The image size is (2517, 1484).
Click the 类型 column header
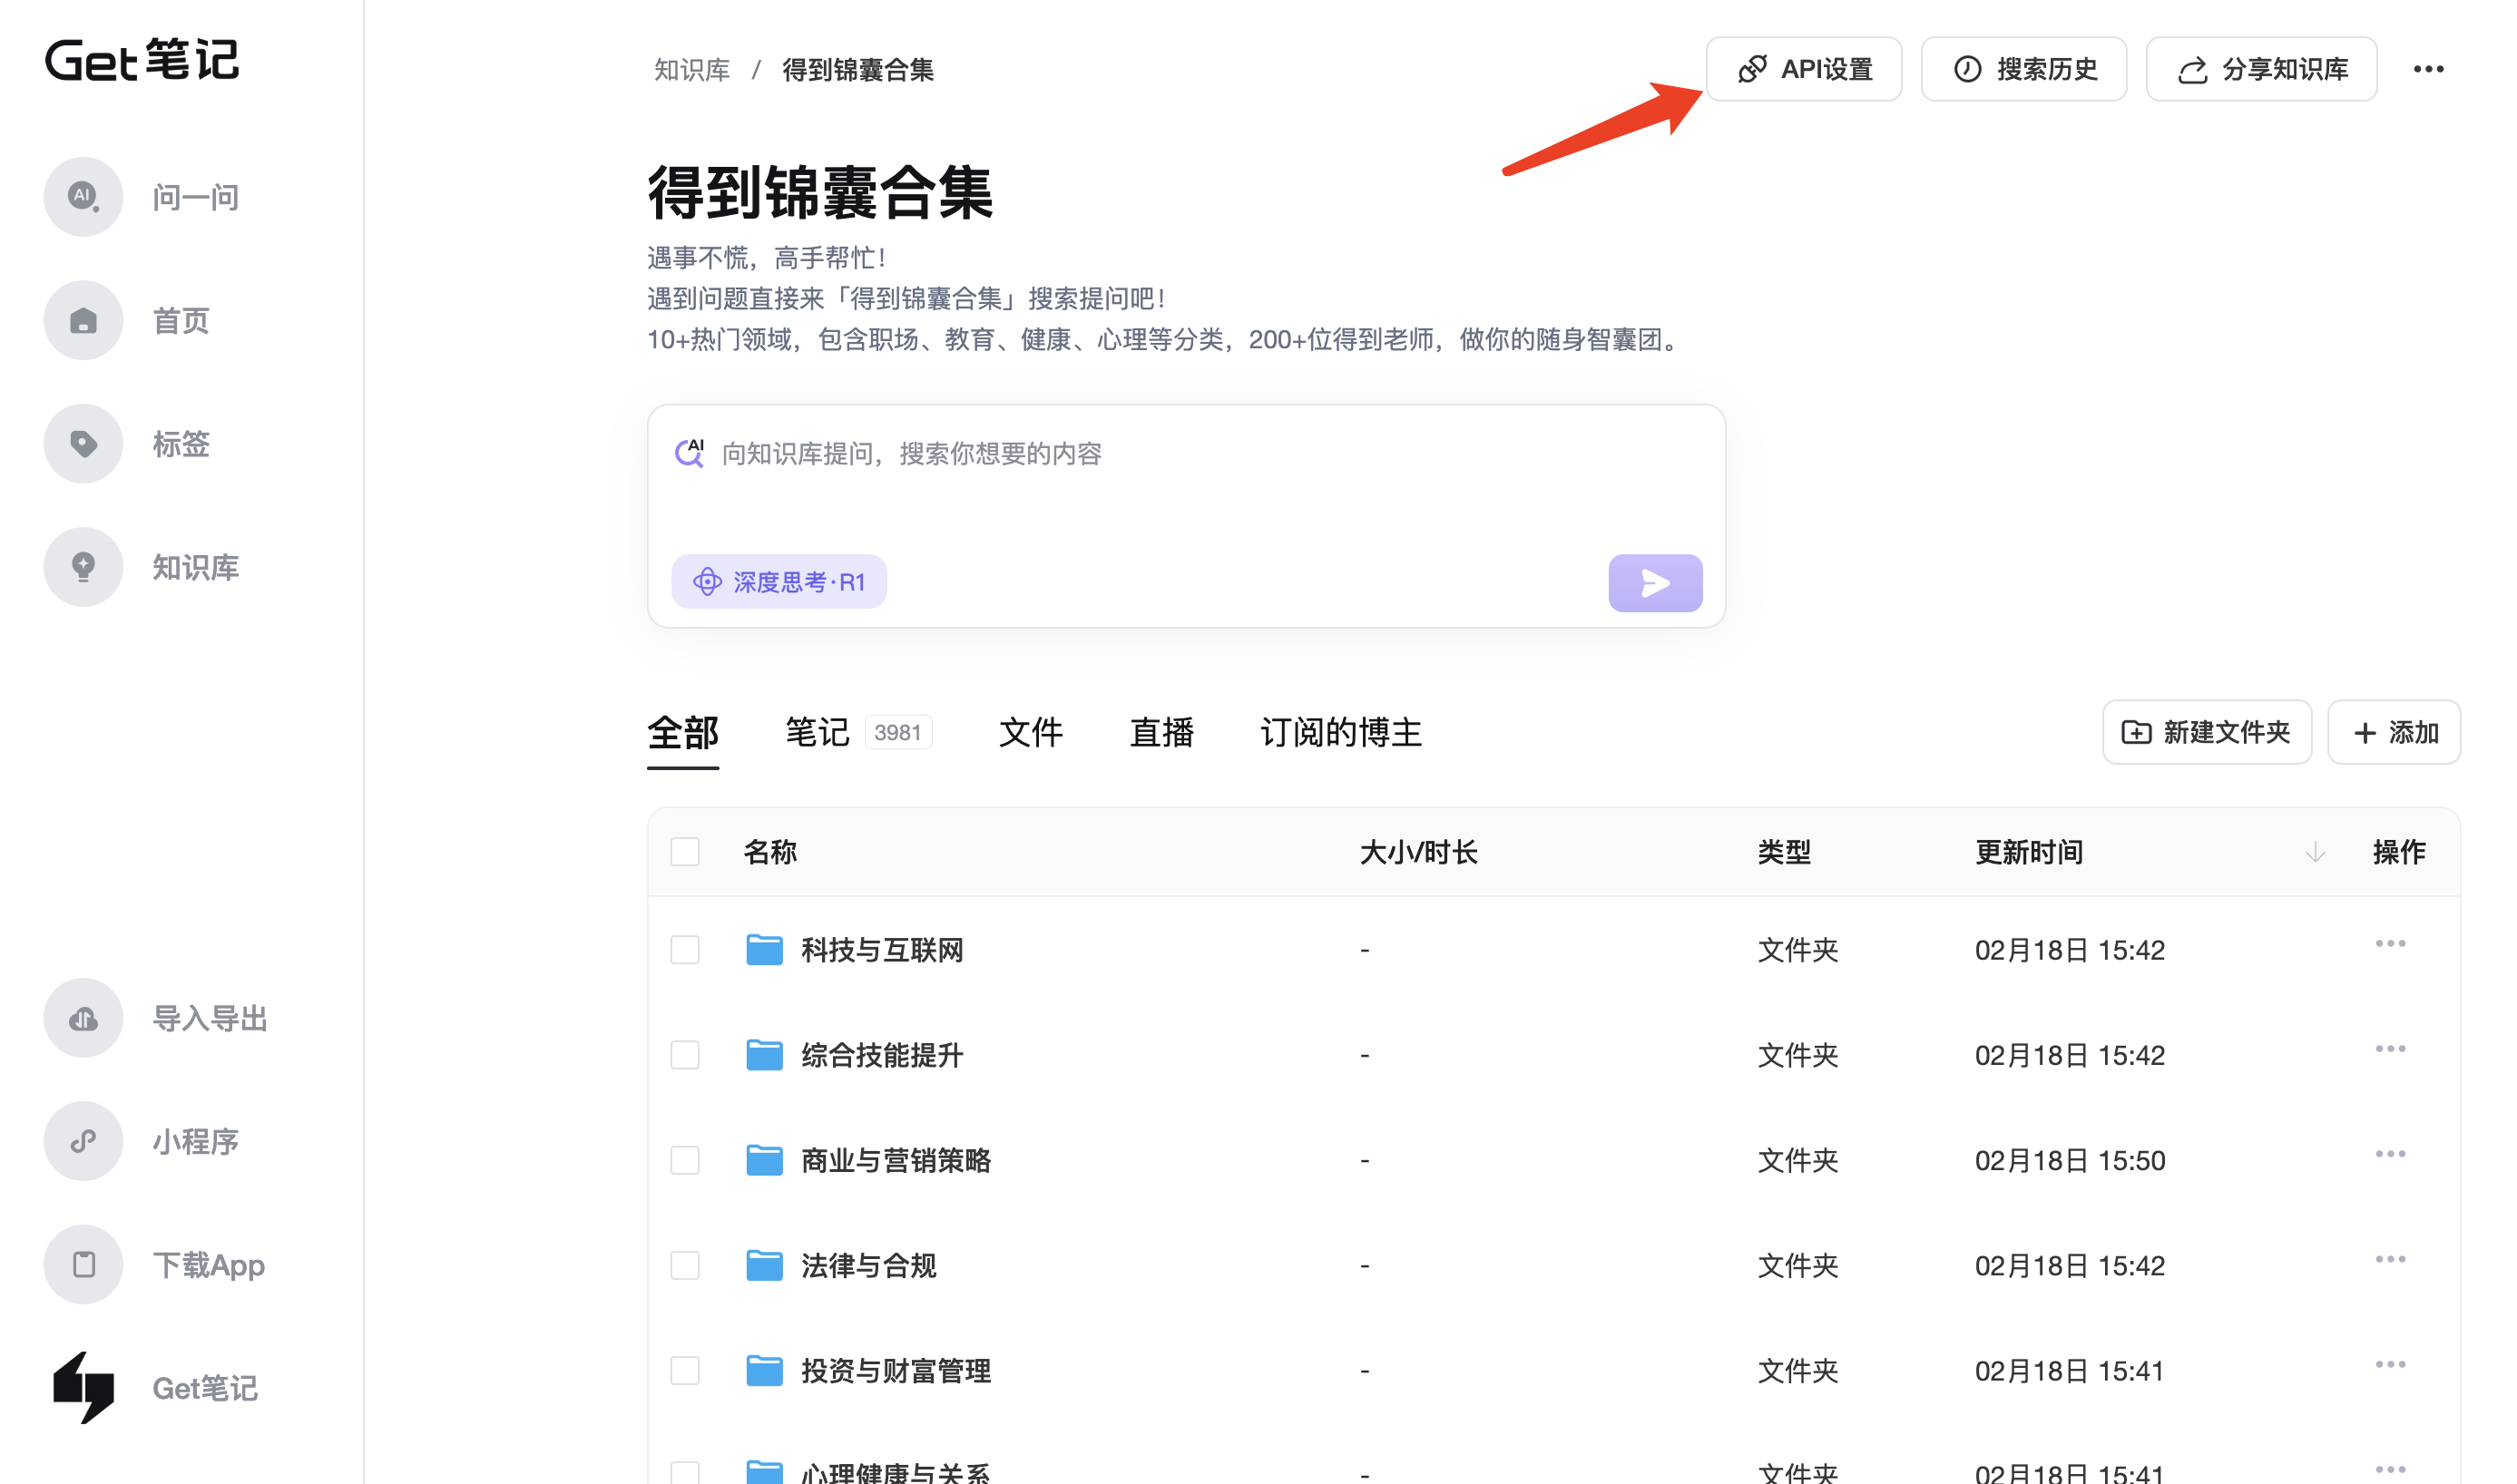point(1784,852)
